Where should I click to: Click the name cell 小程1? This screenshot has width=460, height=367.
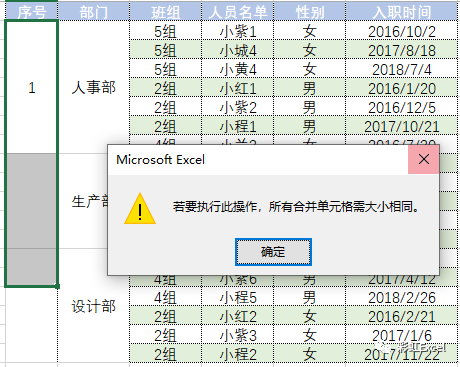tap(238, 126)
